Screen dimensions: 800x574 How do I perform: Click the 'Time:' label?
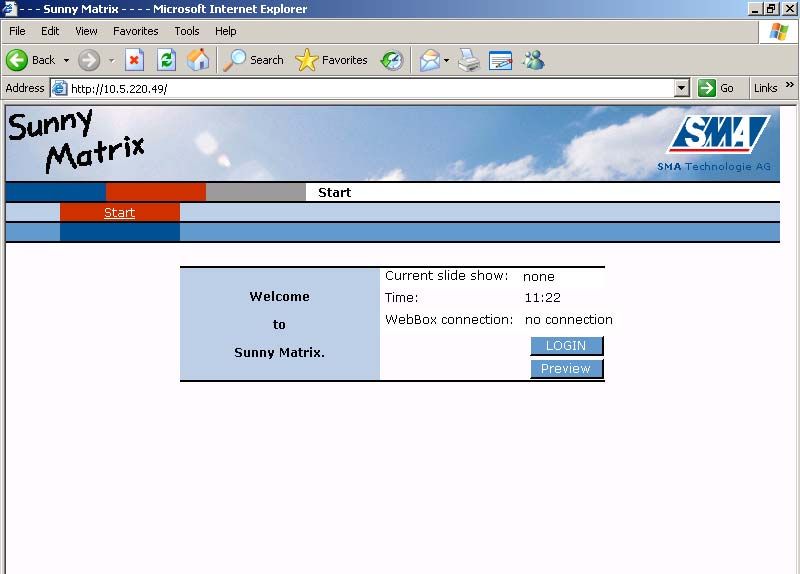[x=402, y=297]
